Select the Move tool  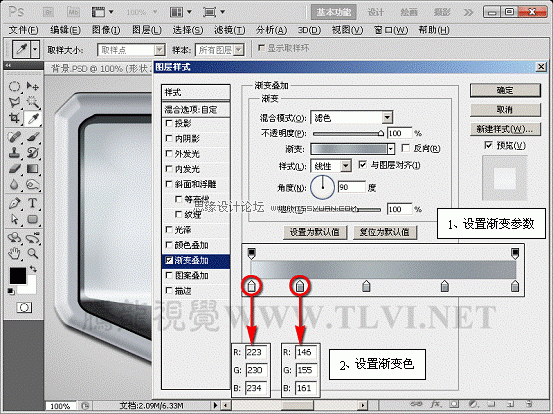coord(32,86)
